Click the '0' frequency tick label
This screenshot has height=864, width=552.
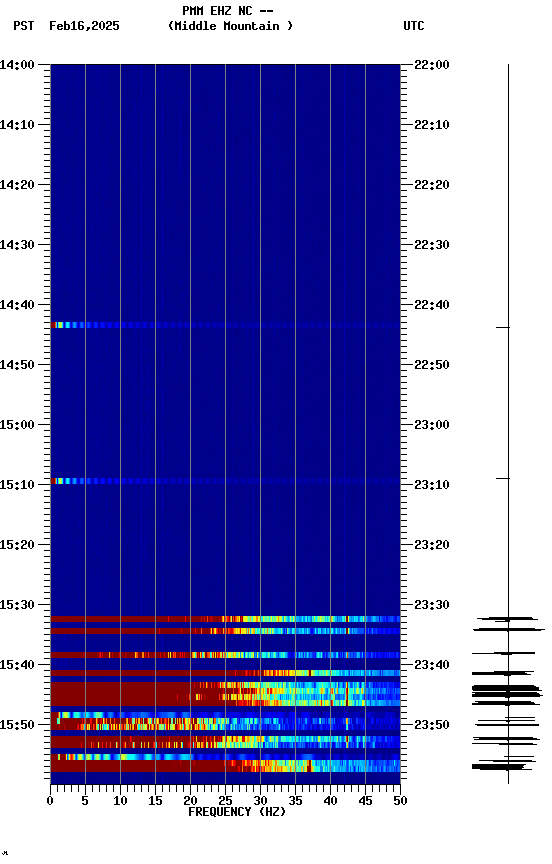tap(50, 801)
